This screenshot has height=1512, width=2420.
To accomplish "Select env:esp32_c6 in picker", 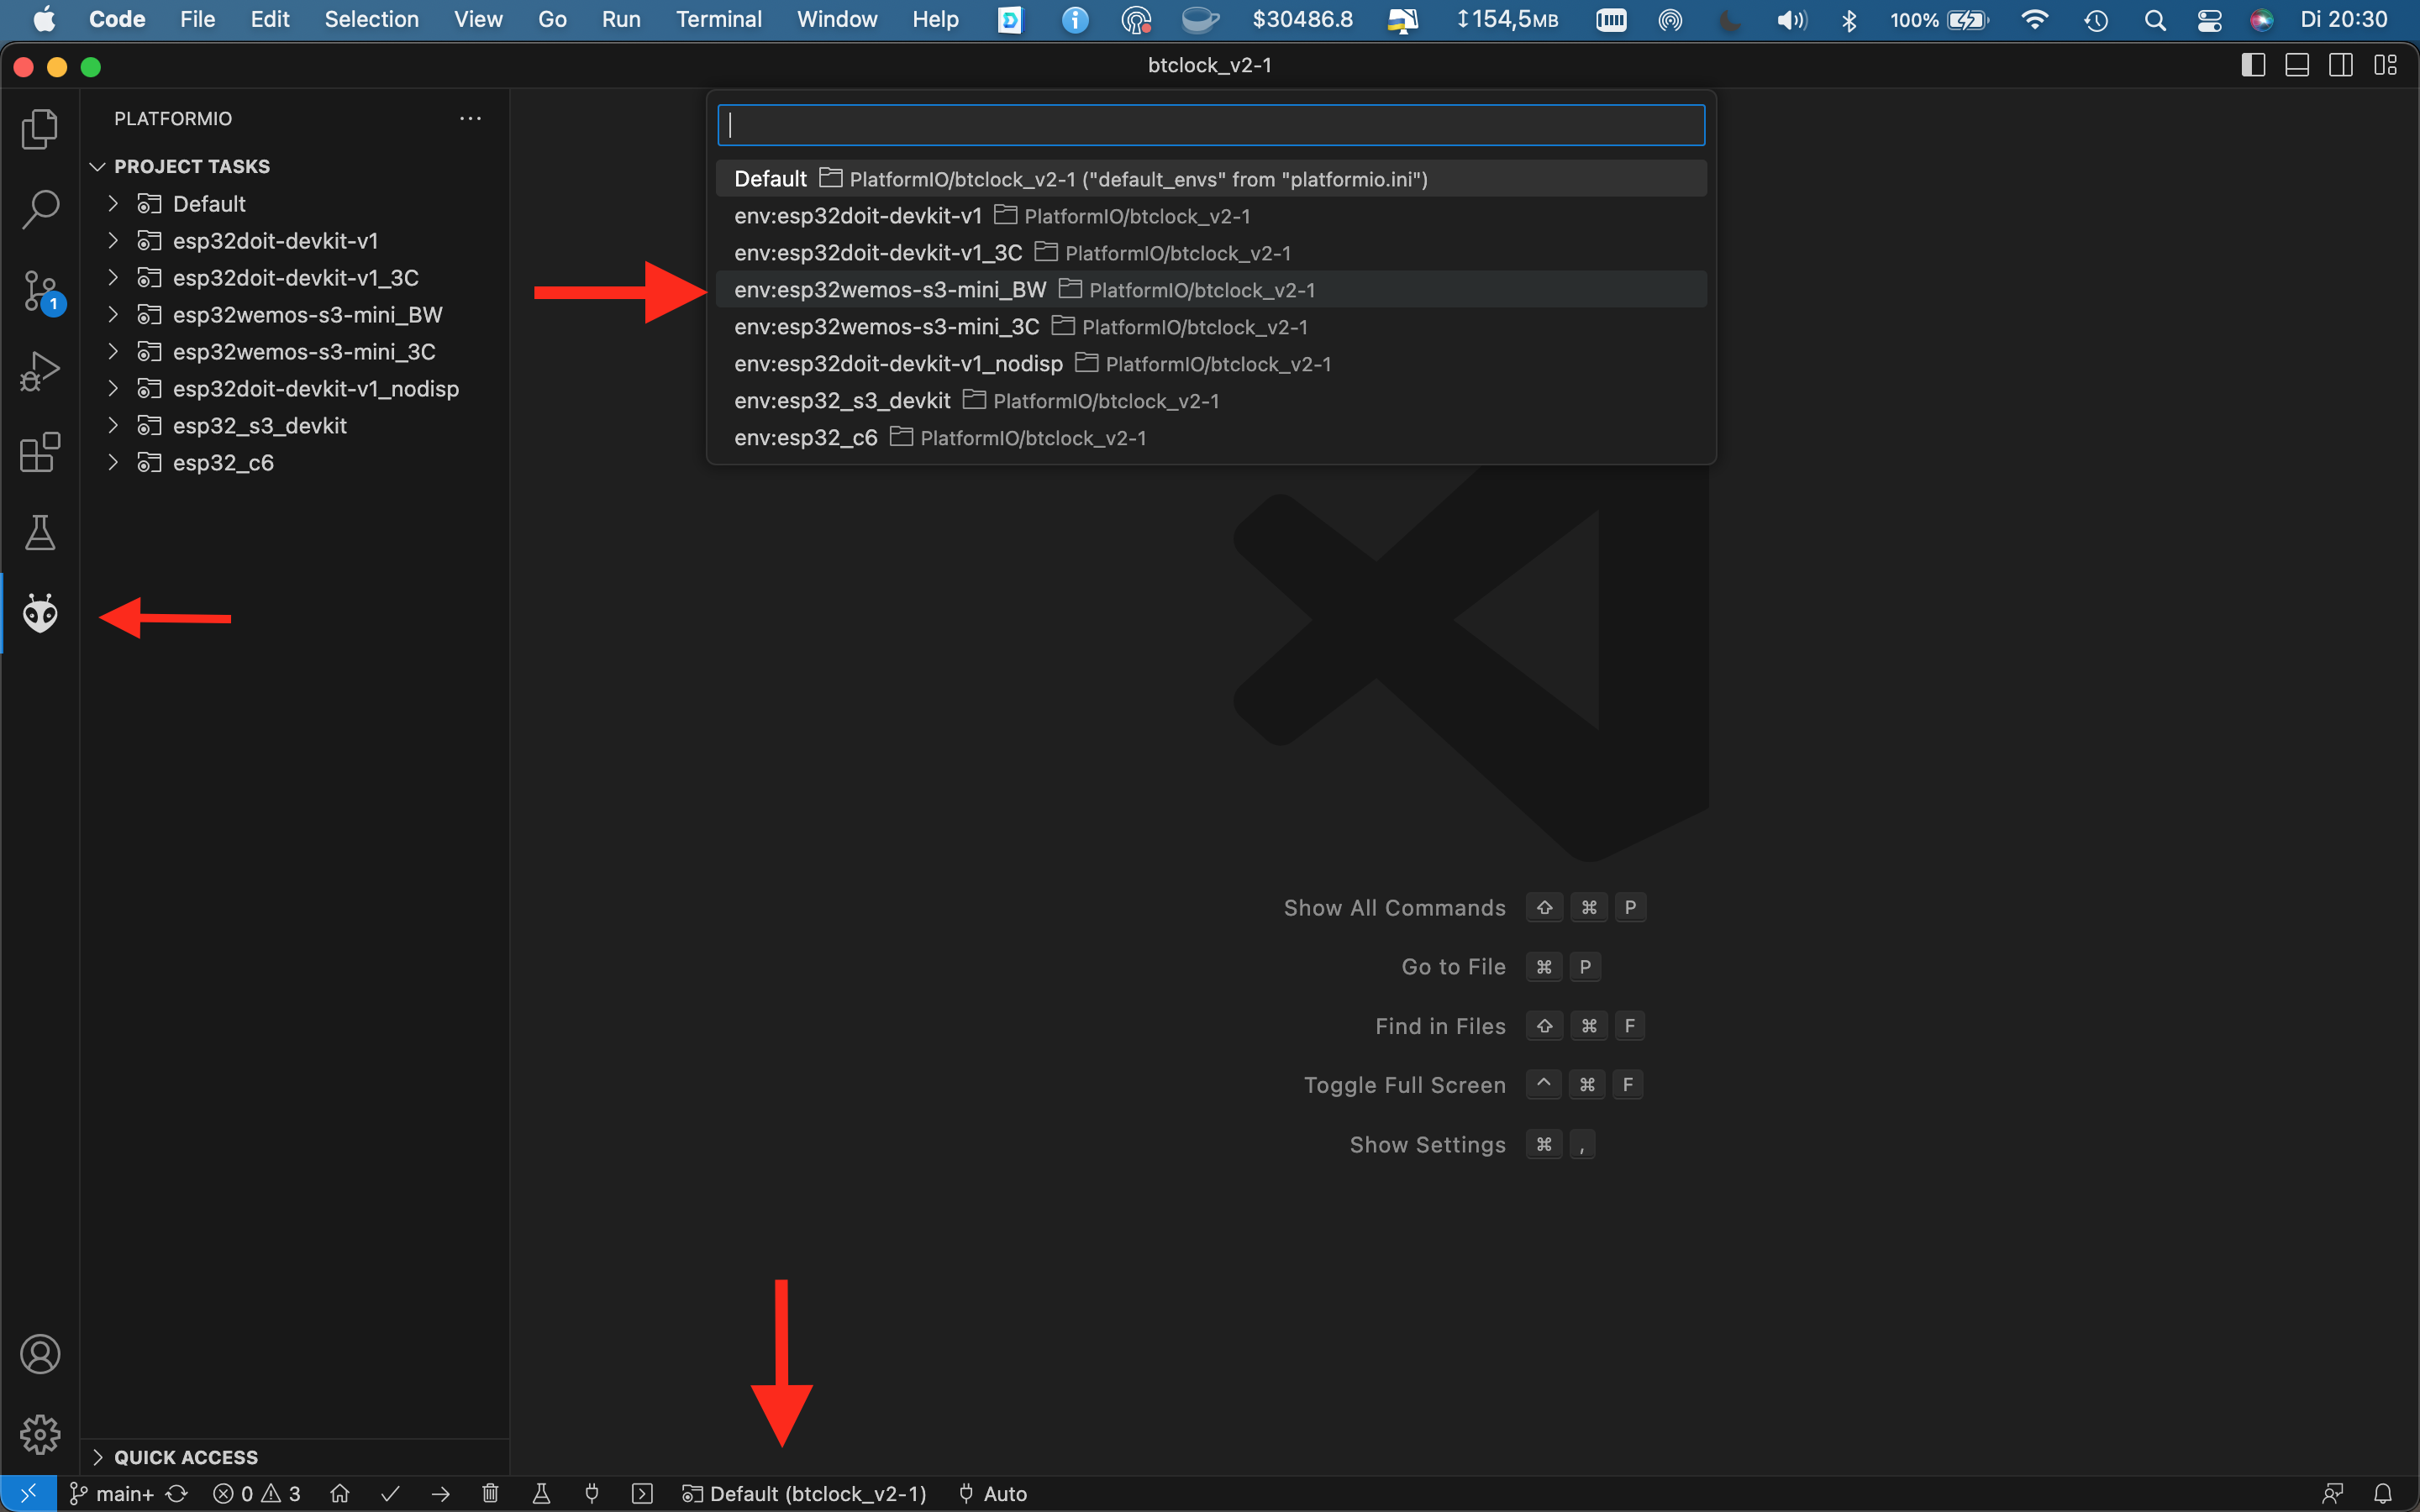I will (x=1211, y=438).
